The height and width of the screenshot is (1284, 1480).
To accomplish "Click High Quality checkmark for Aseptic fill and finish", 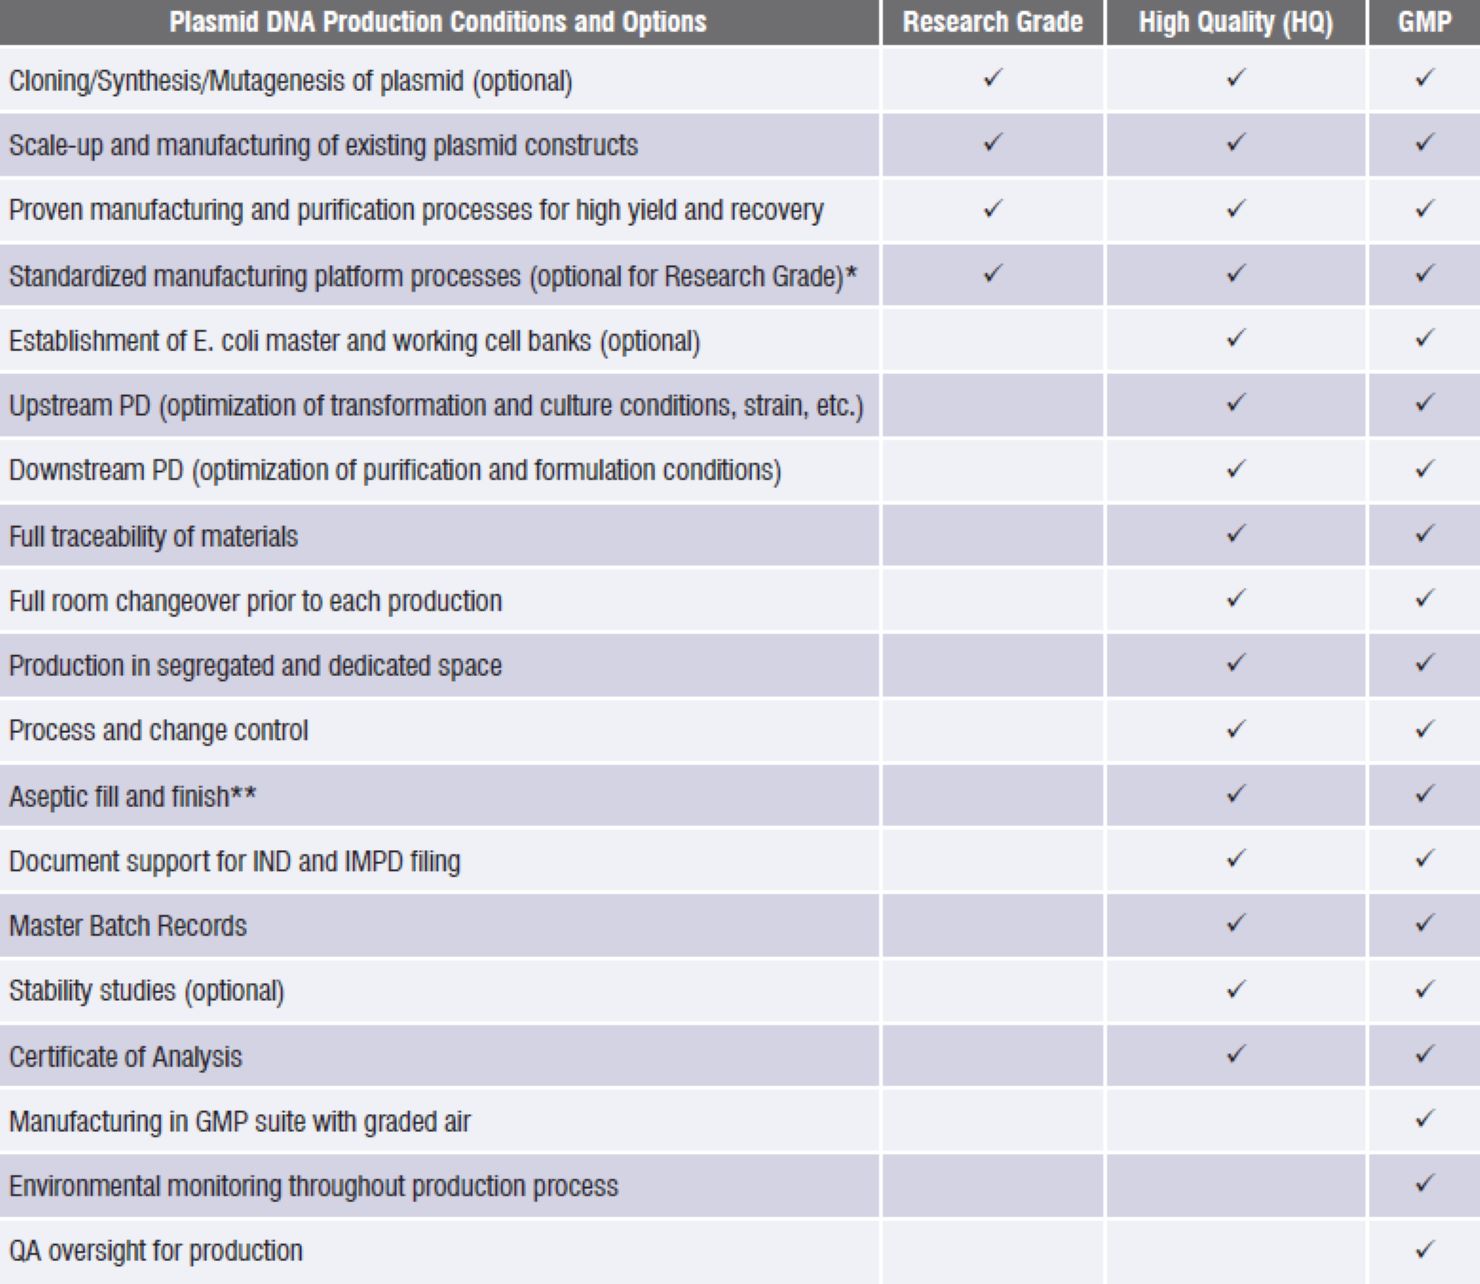I will (x=1236, y=794).
